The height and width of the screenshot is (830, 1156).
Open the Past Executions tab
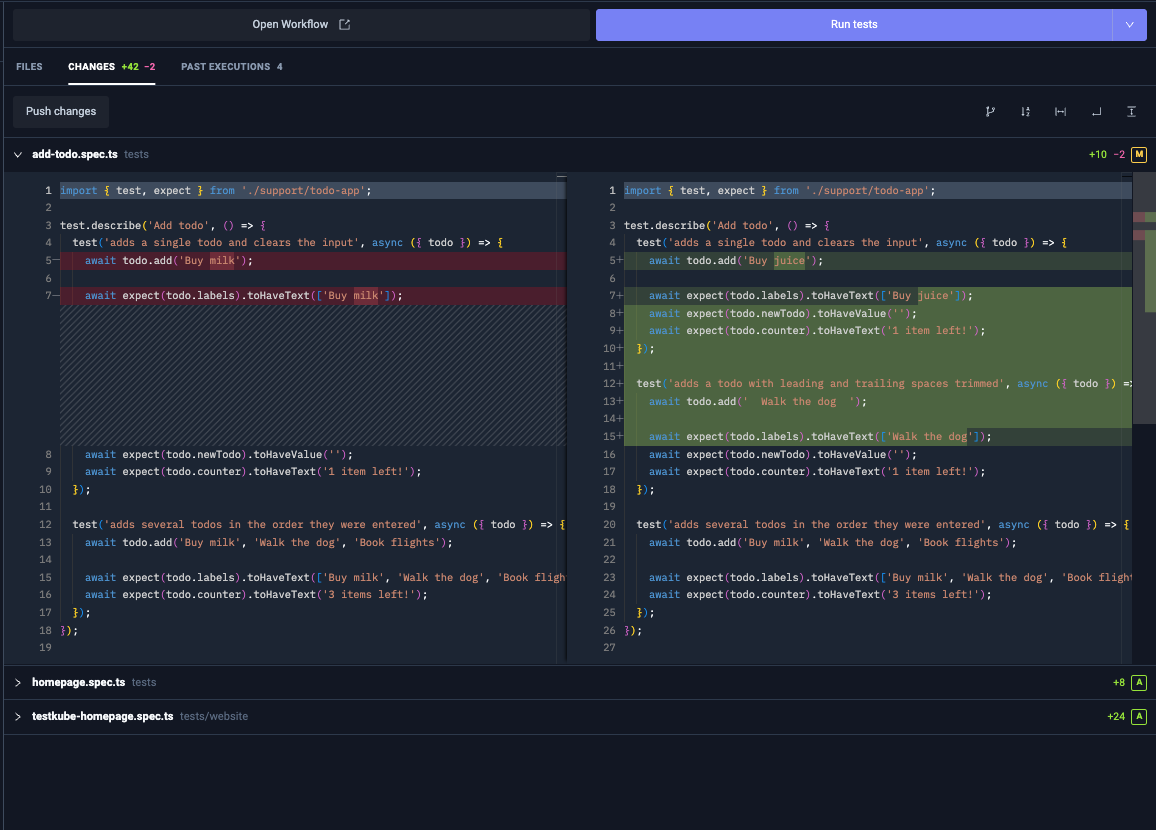coord(231,66)
